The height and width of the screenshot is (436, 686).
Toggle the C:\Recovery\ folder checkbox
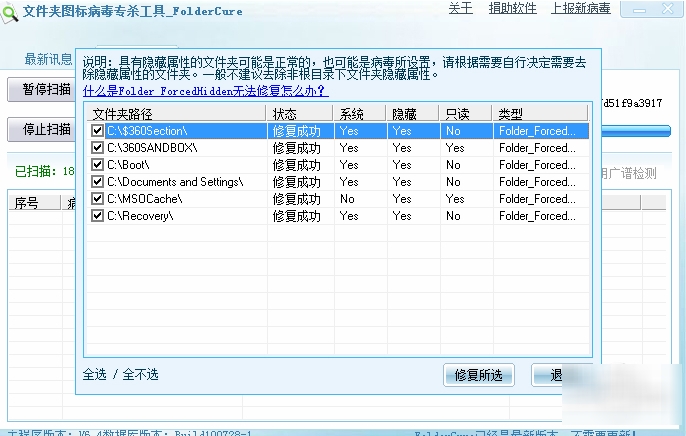point(97,216)
